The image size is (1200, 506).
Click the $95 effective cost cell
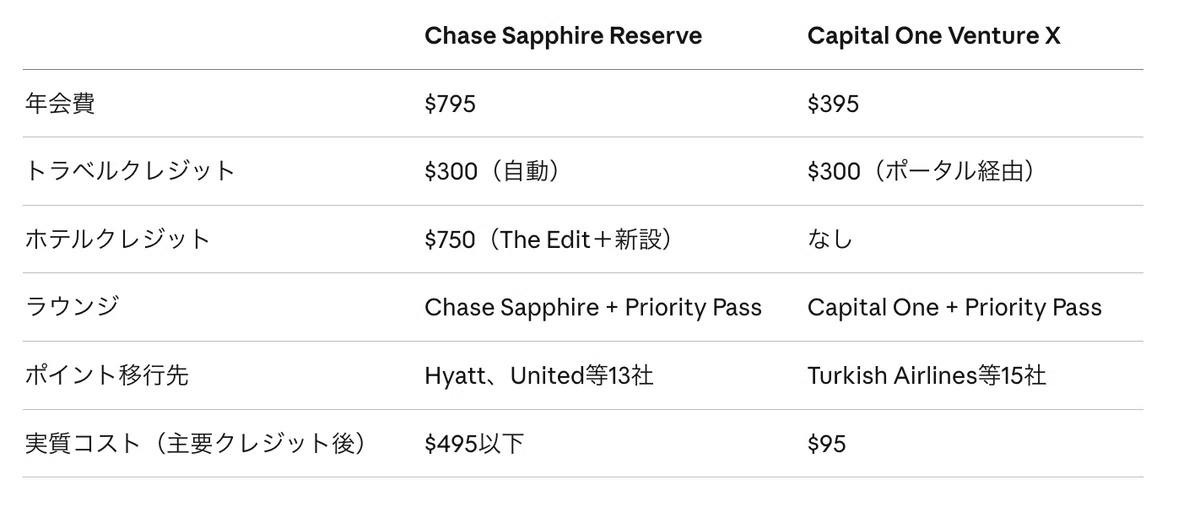827,443
